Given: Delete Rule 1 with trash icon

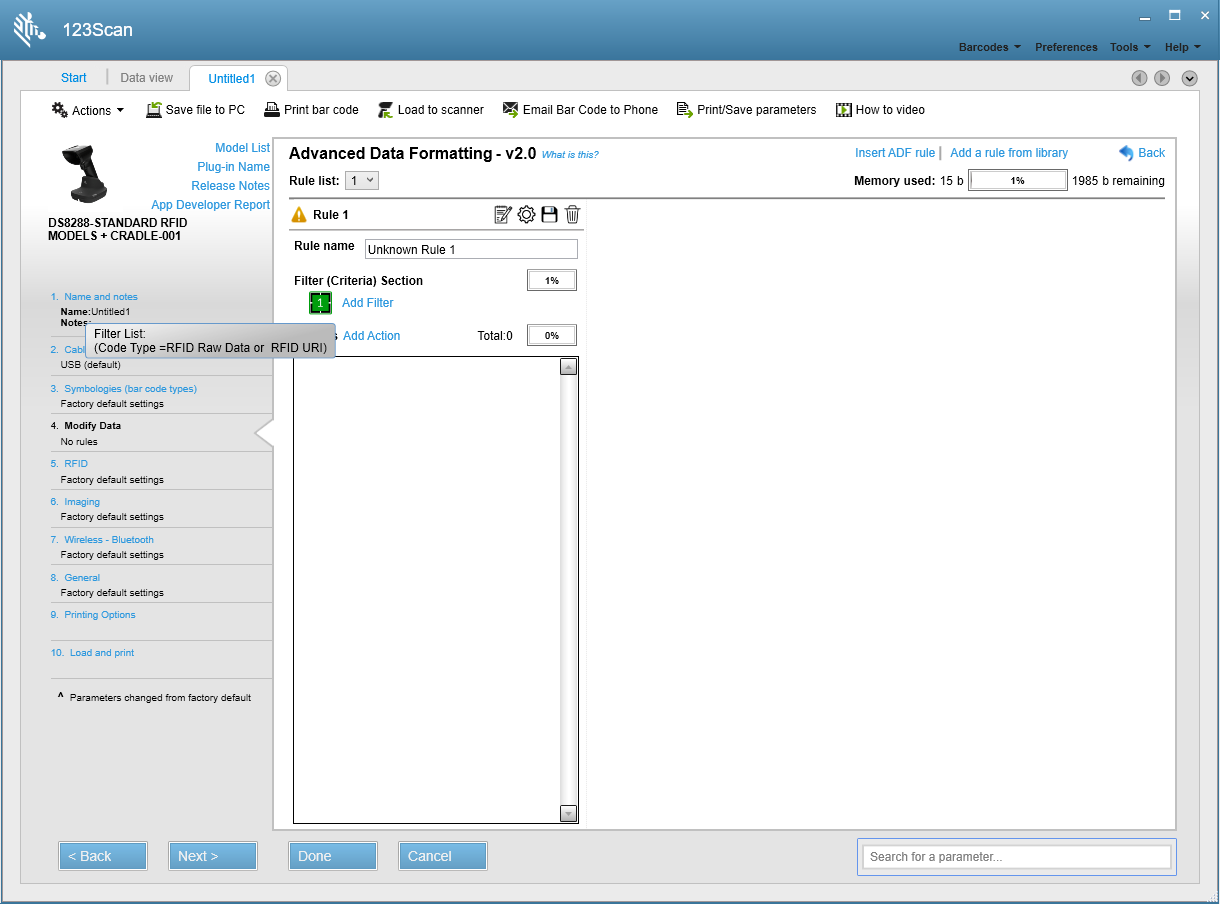Looking at the screenshot, I should point(572,214).
